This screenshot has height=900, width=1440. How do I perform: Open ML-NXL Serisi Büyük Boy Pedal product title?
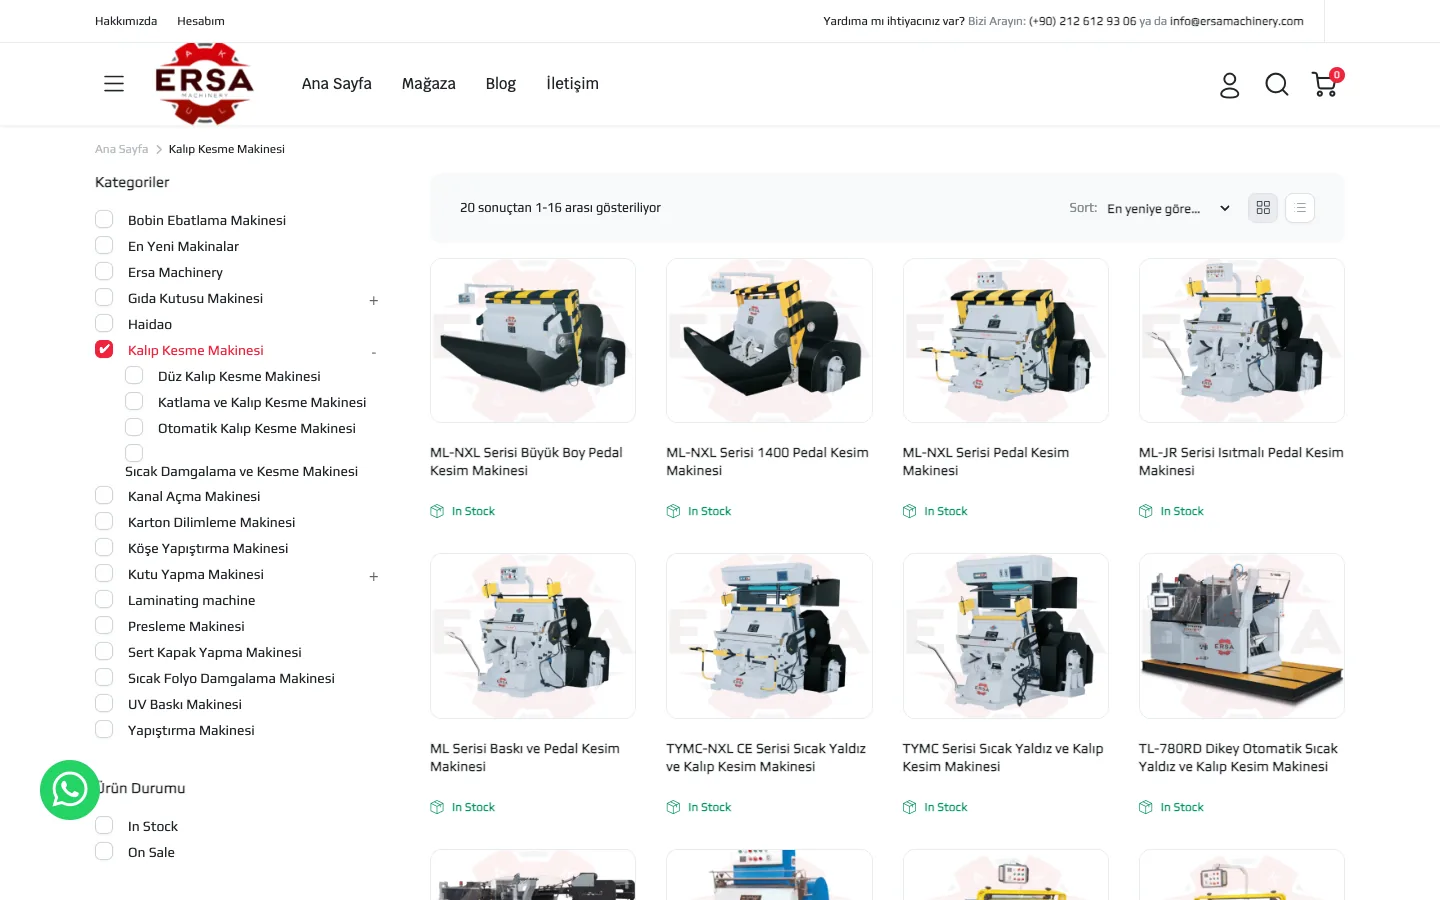[527, 461]
